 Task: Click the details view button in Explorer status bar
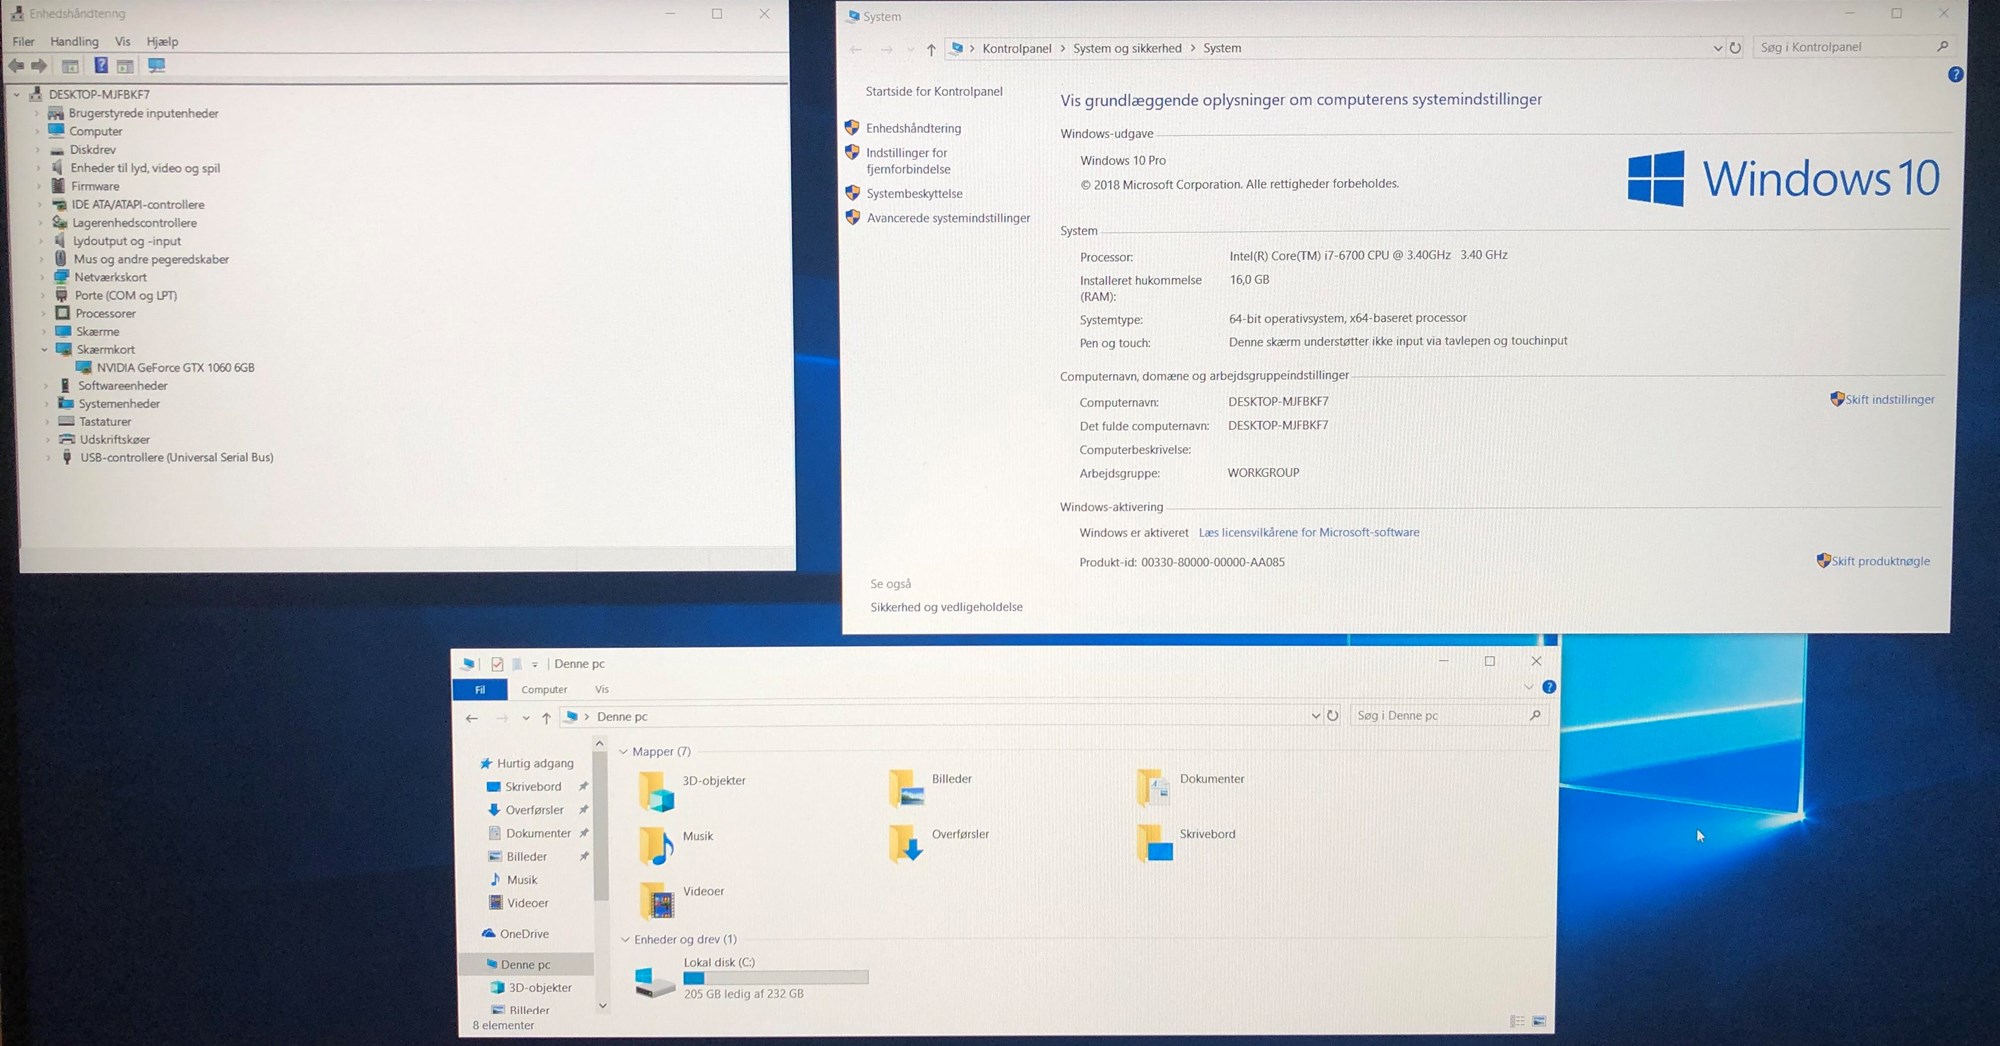pos(1517,1021)
